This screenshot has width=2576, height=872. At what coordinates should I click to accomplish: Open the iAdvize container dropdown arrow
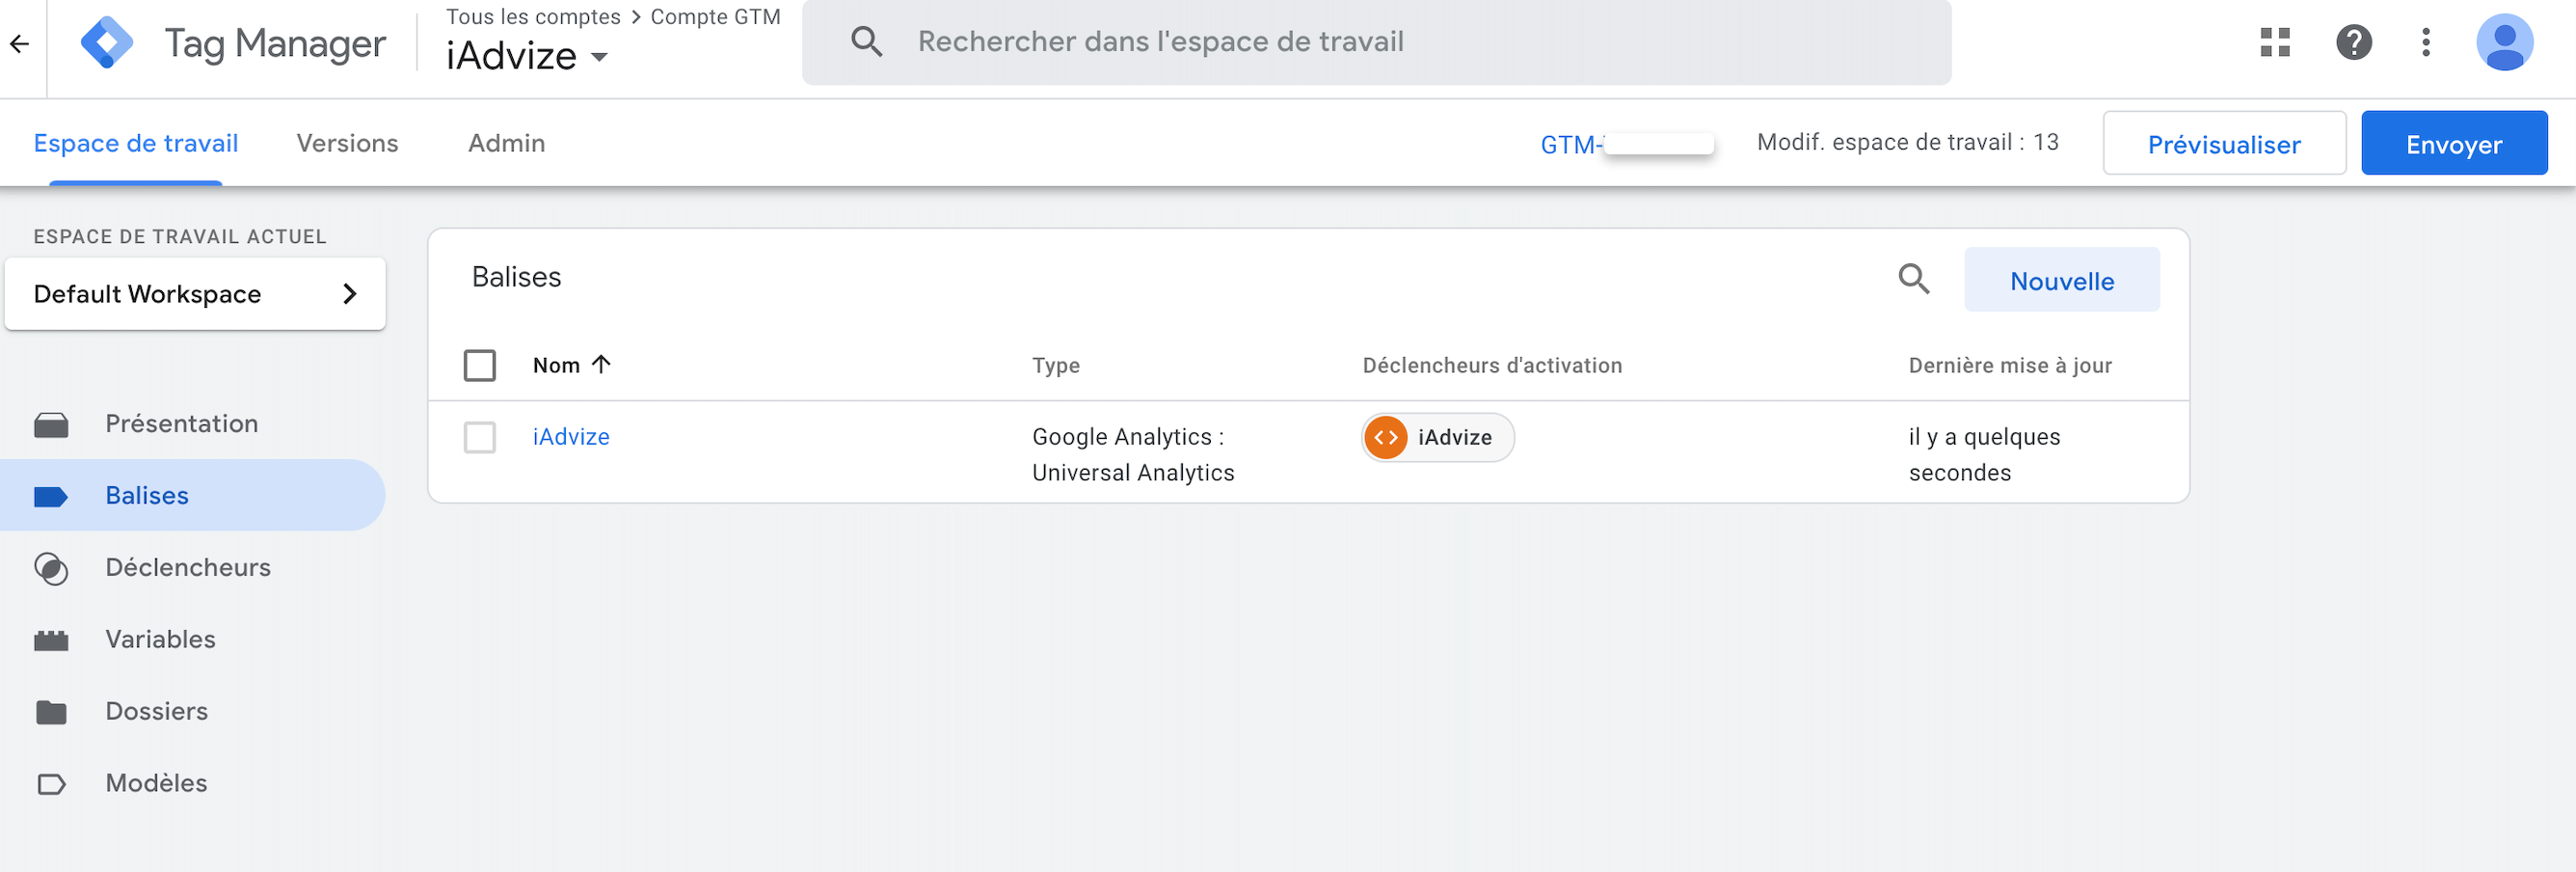click(599, 57)
